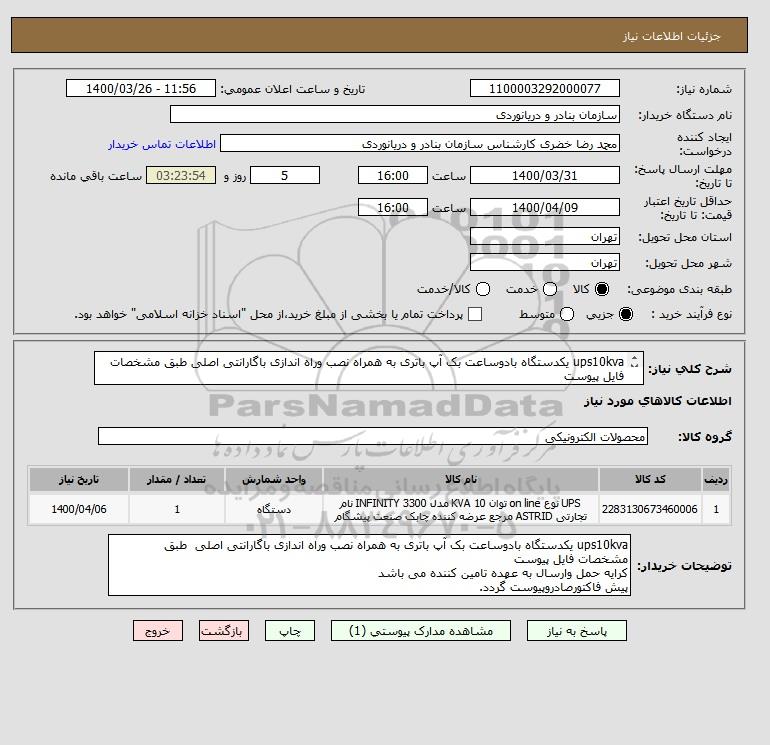Image resolution: width=770 pixels, height=745 pixels.
Task: Click the استان محل تحویل field تهران
Action: click(545, 237)
